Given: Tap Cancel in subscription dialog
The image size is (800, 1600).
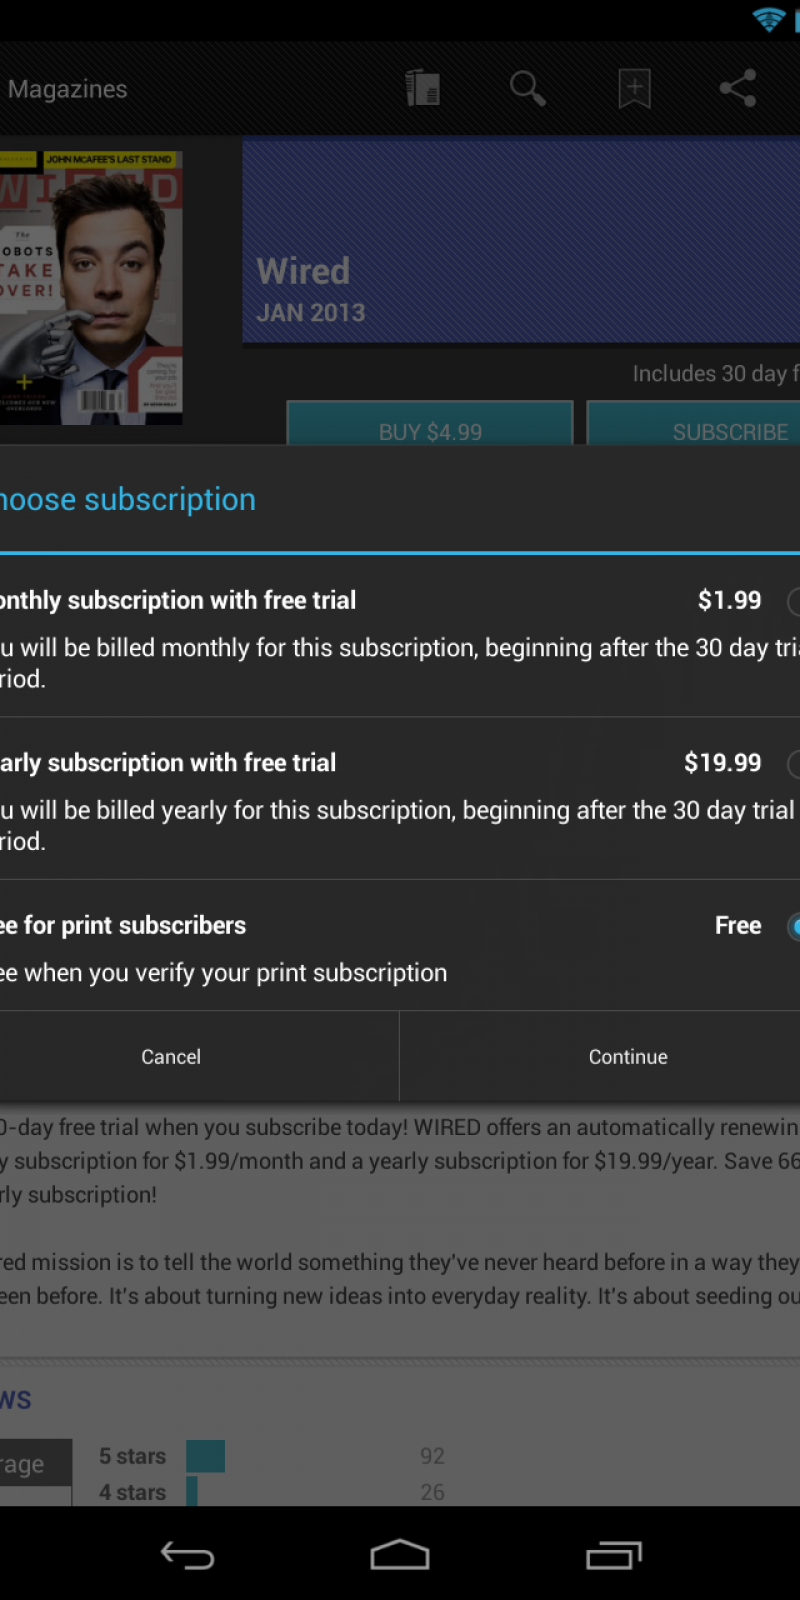Looking at the screenshot, I should [171, 1057].
